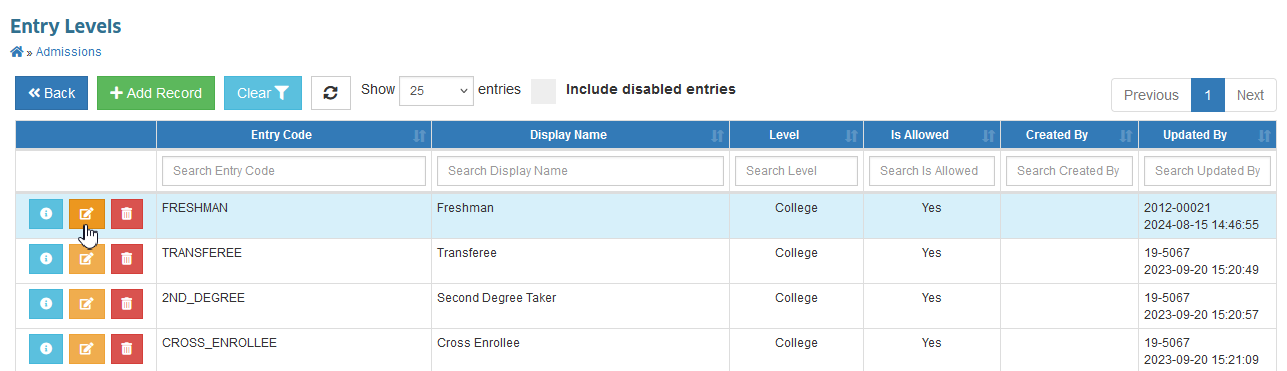Screen dimensions: 1287x371
Task: Go to pagination page 1
Action: pyautogui.click(x=1208, y=95)
